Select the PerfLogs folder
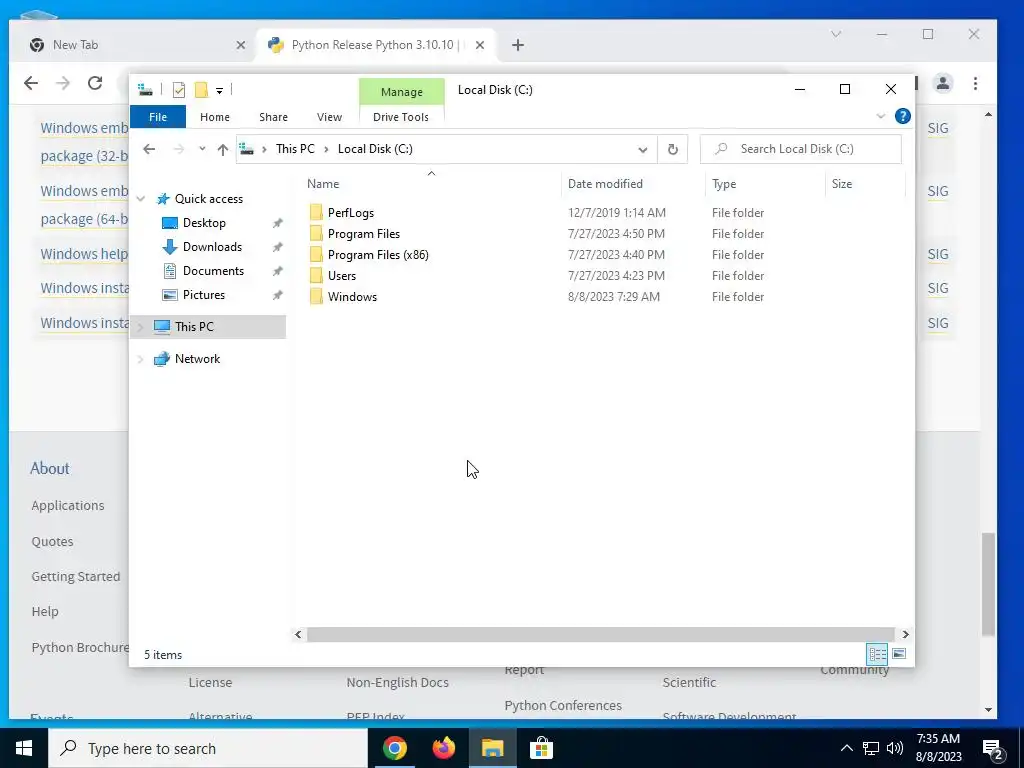This screenshot has width=1024, height=768. click(x=351, y=213)
